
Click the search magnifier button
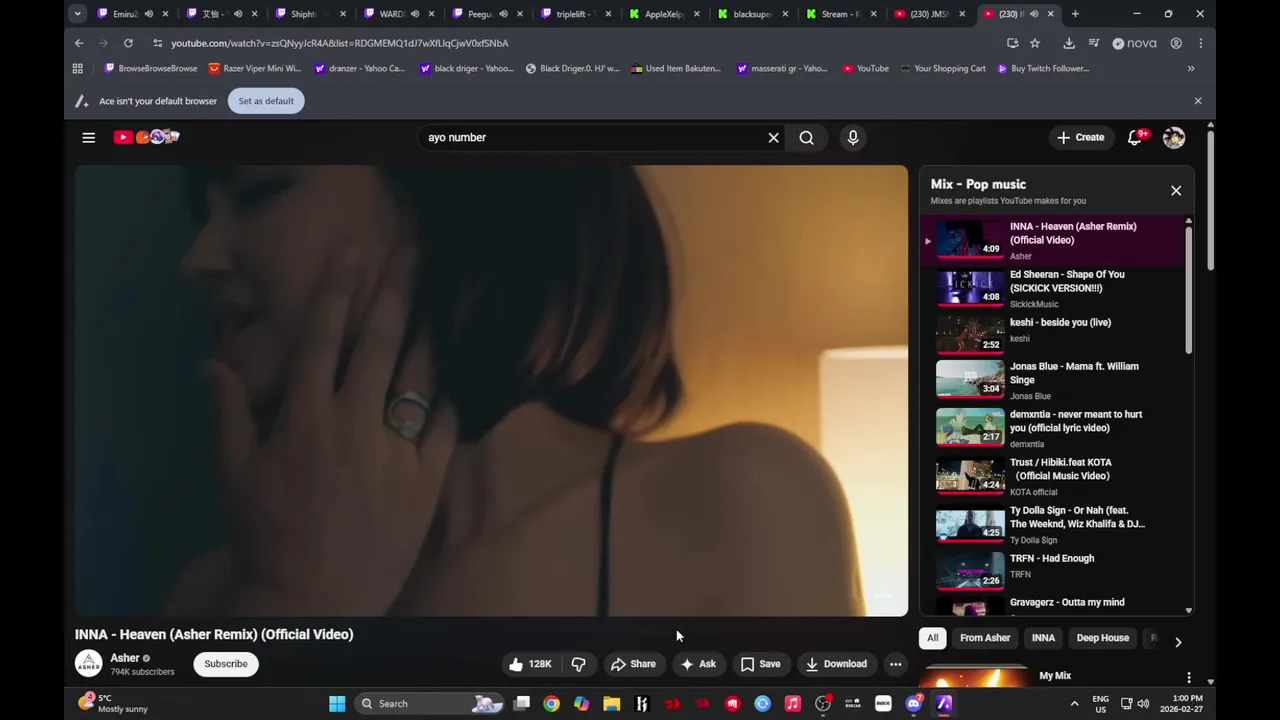pos(806,137)
